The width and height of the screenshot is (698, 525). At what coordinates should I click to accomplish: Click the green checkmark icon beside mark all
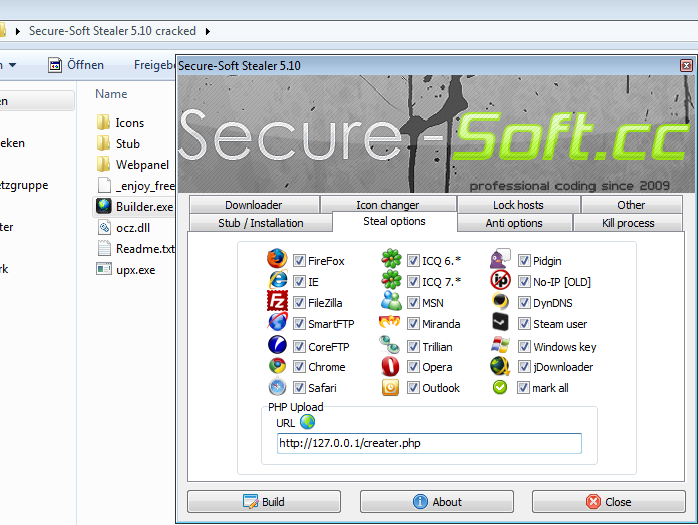tap(500, 387)
